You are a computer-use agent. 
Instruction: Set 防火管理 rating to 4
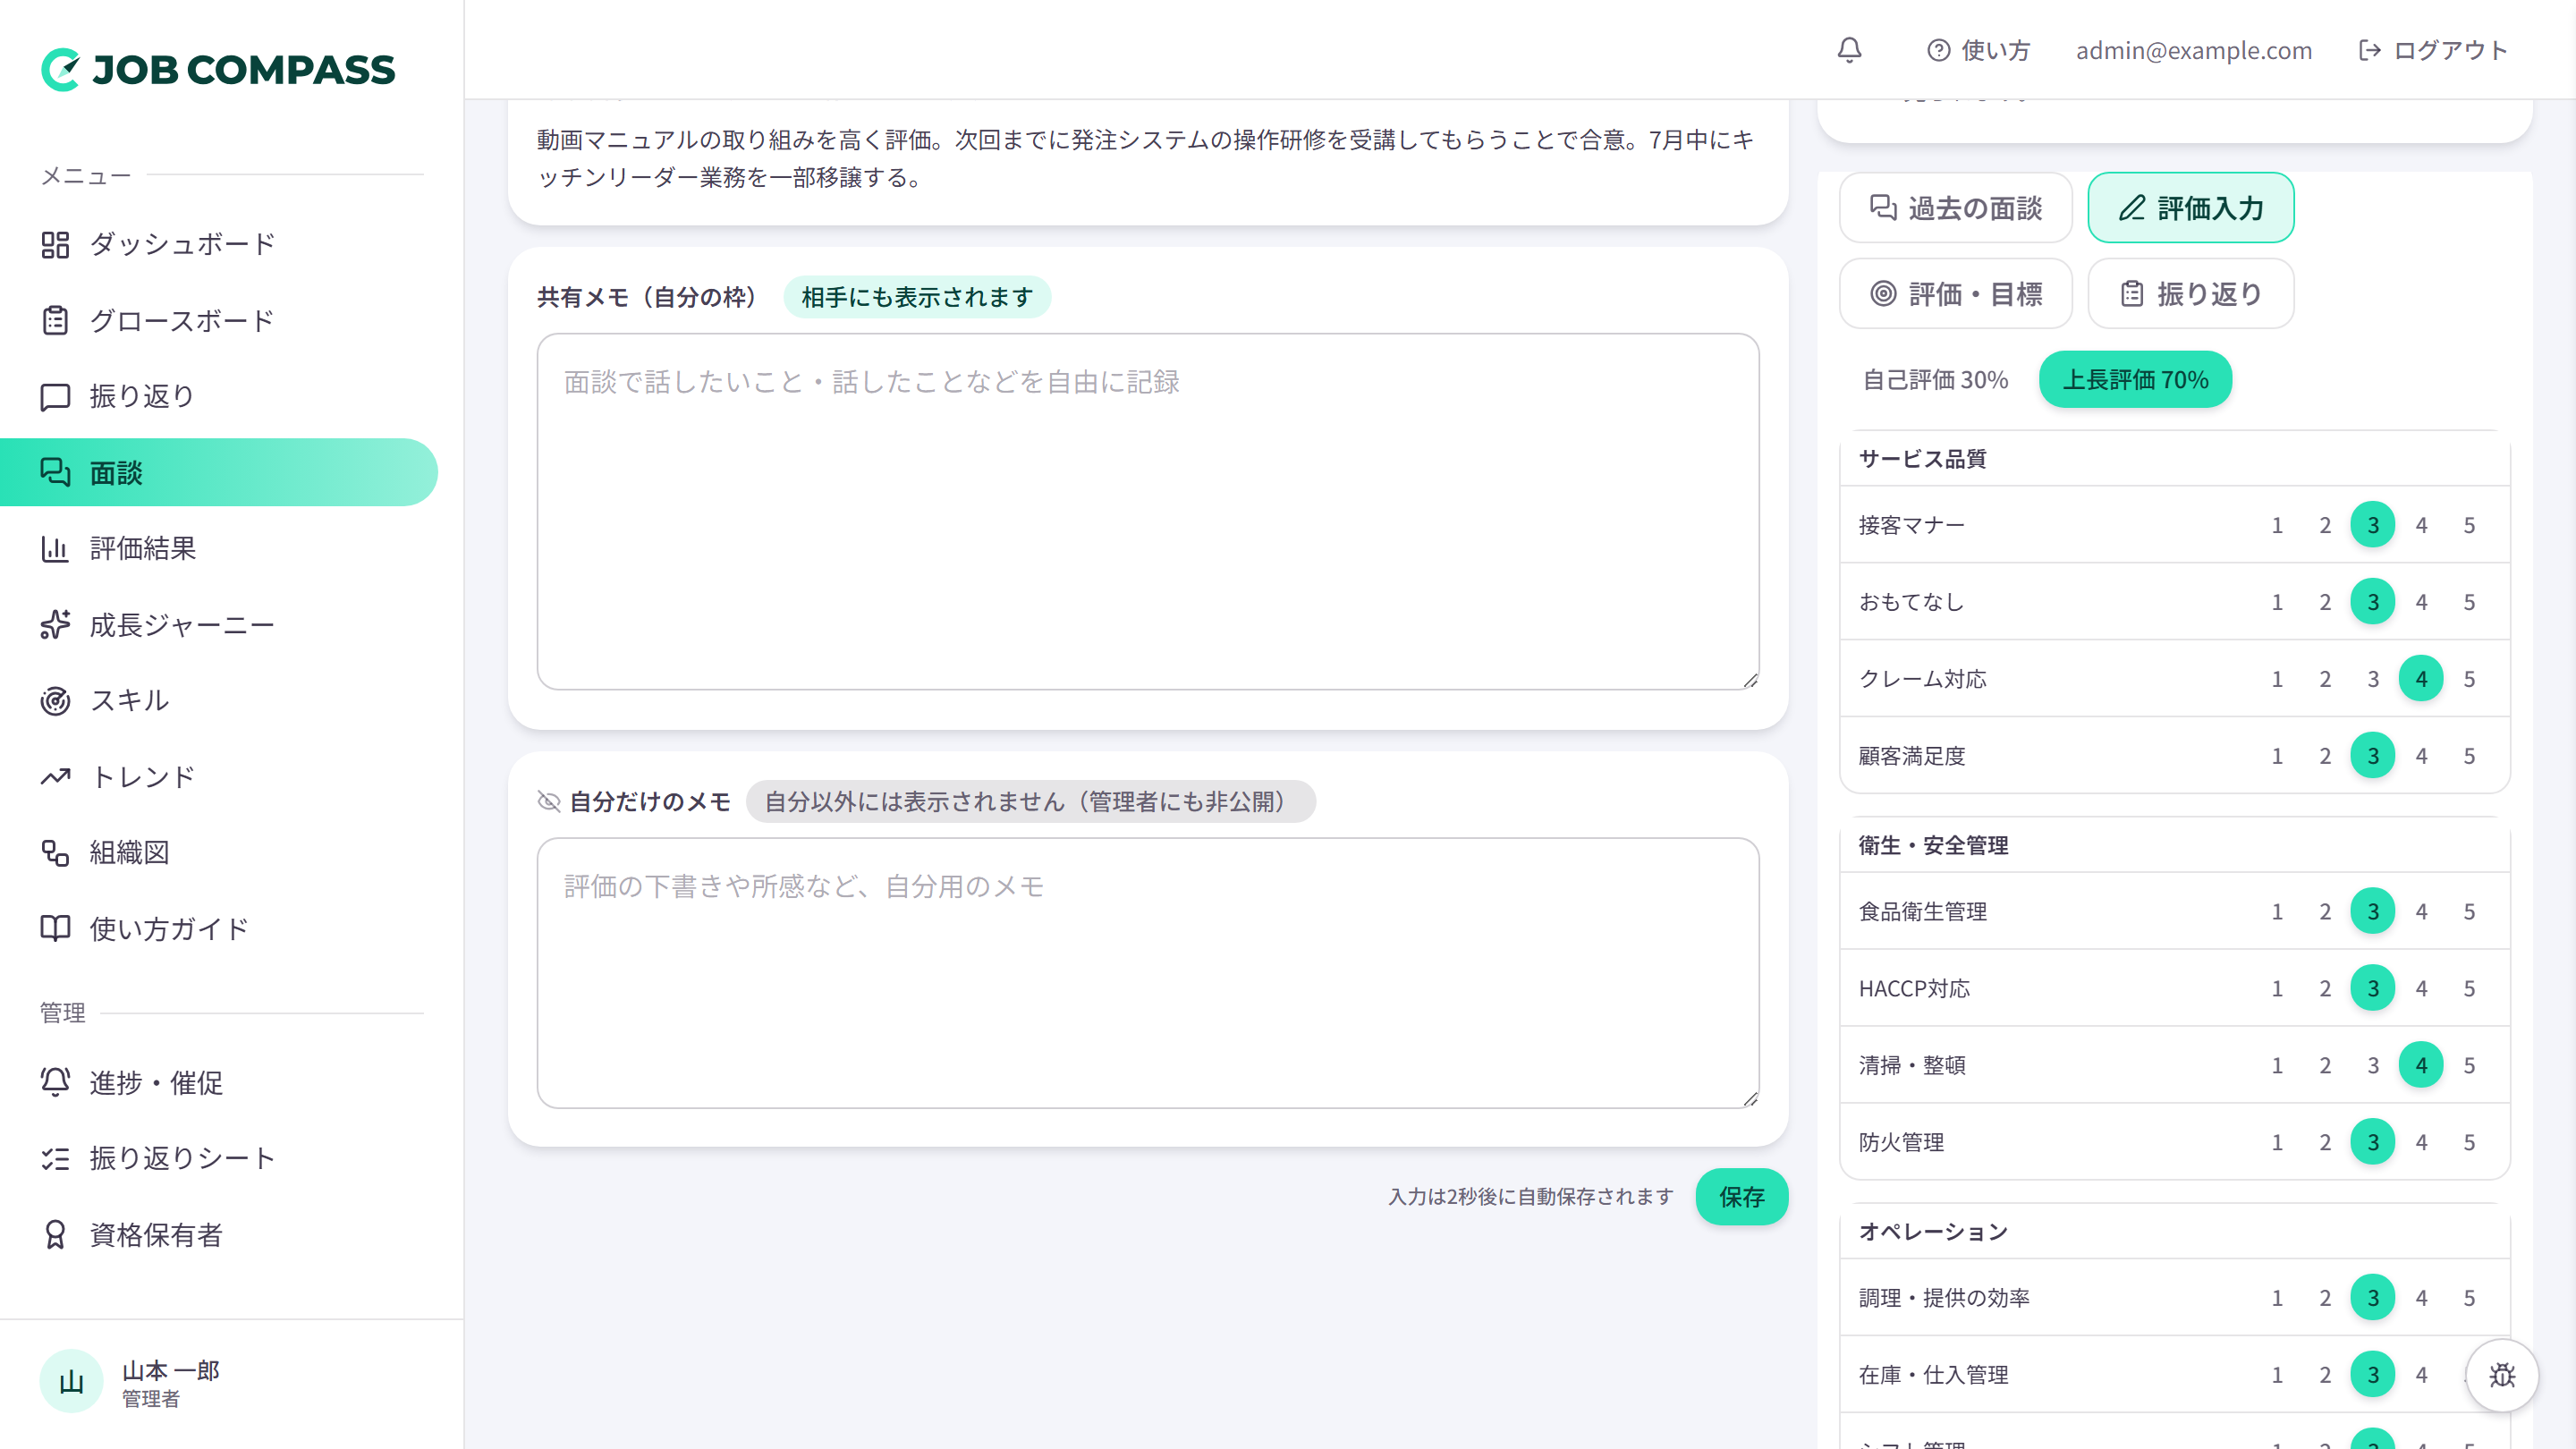tap(2421, 1142)
